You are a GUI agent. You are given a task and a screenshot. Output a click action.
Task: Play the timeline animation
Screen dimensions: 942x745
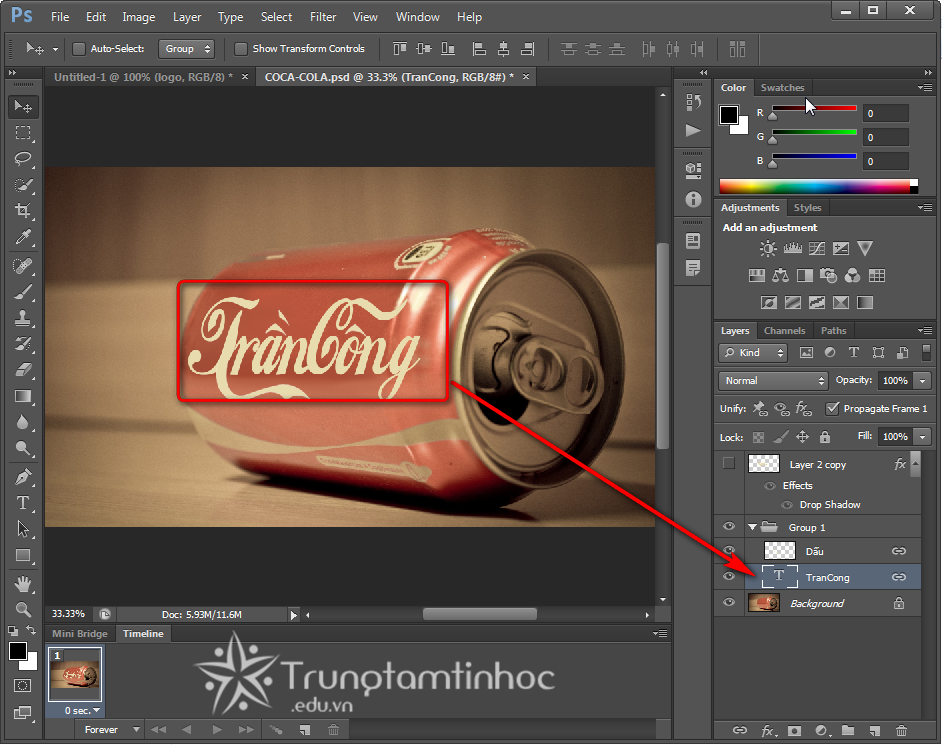coord(217,729)
